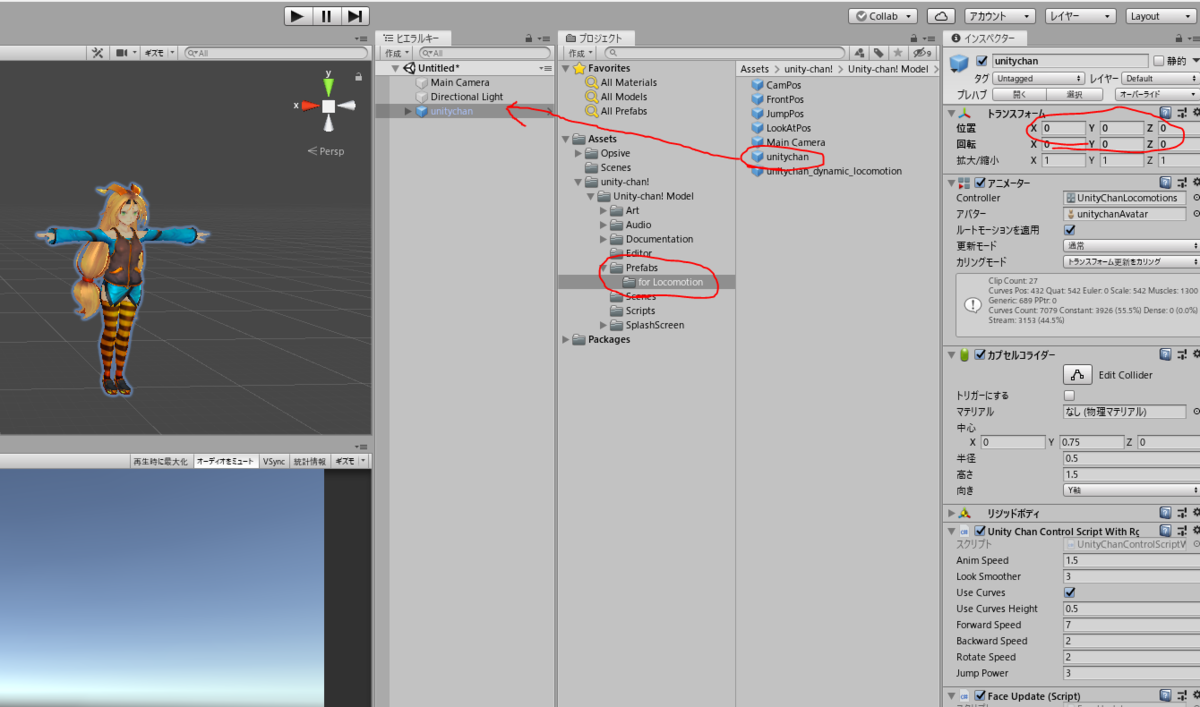
Task: Toggle Unity Chan Control Script enabled checkbox
Action: coord(979,531)
